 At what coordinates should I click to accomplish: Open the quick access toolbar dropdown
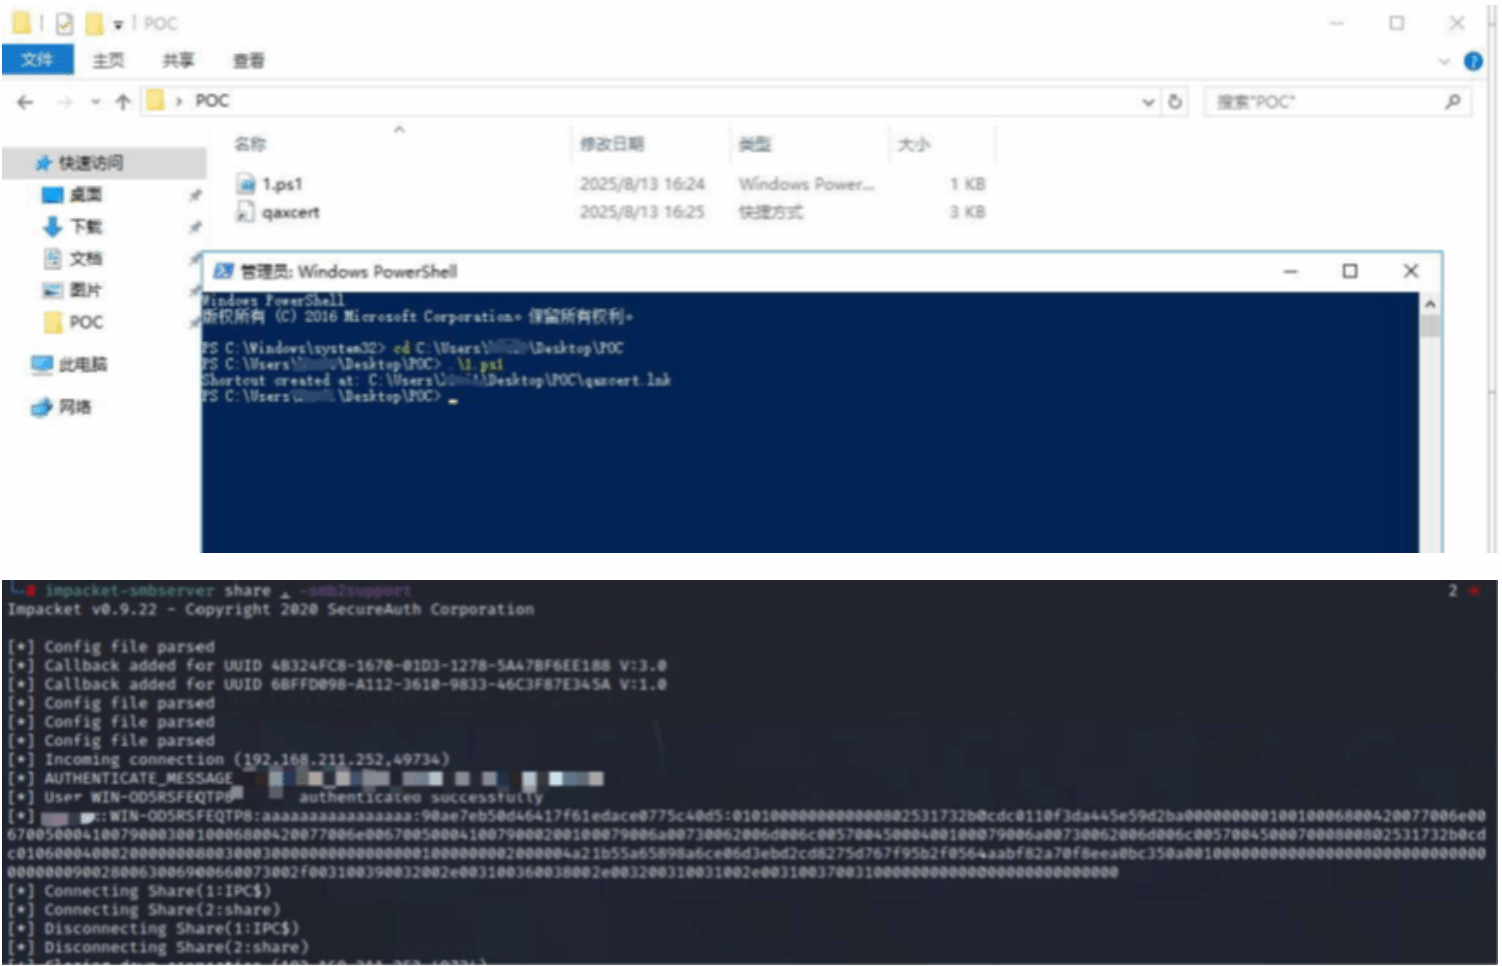[x=118, y=25]
